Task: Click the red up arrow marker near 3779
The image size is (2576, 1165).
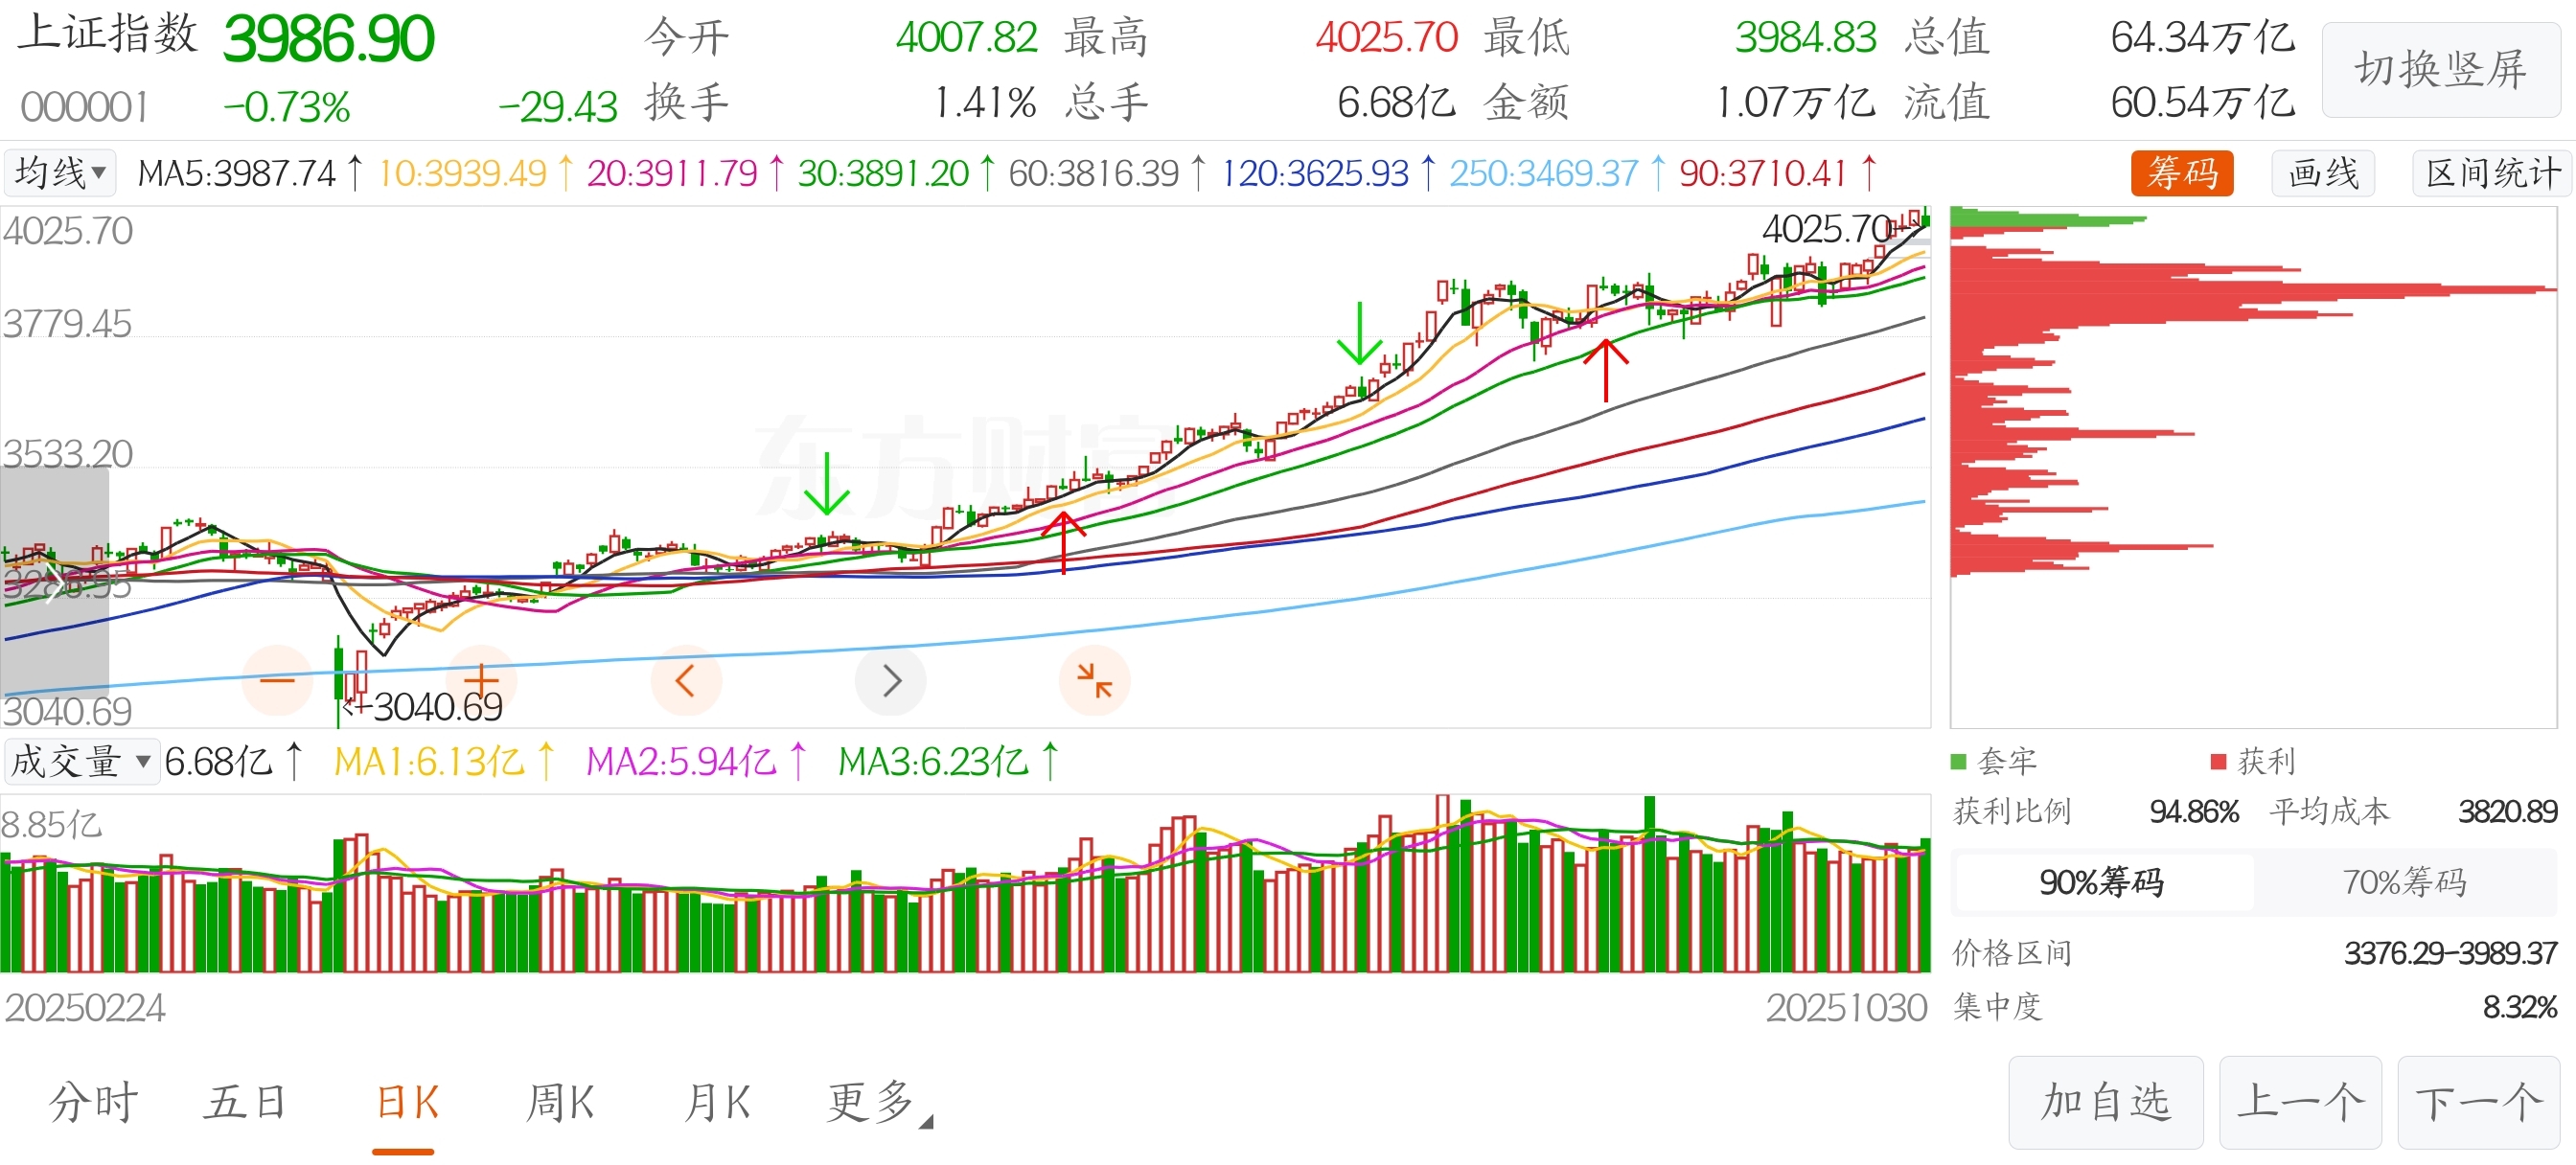Action: point(1605,370)
